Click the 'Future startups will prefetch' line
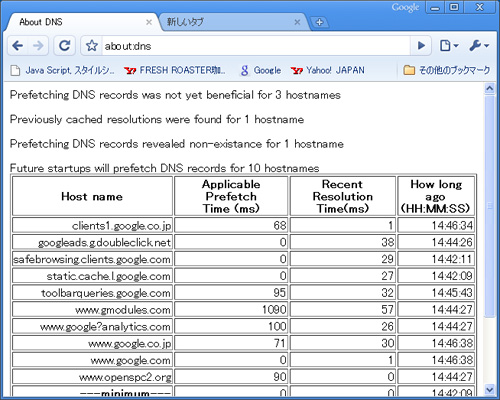This screenshot has height=400, width=500. tap(165, 168)
